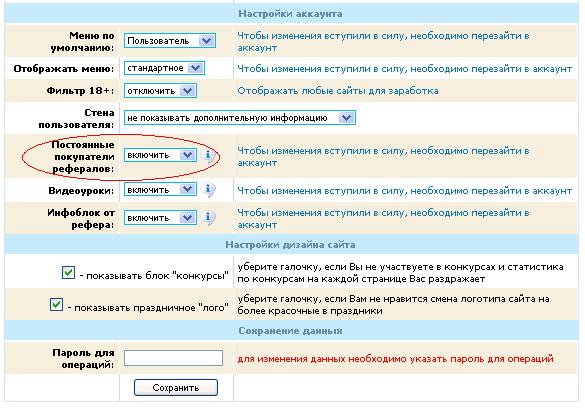Untick the показывать блок "конкурсы" checkbox
Viewport: 585px width, 412px height.
coord(68,273)
